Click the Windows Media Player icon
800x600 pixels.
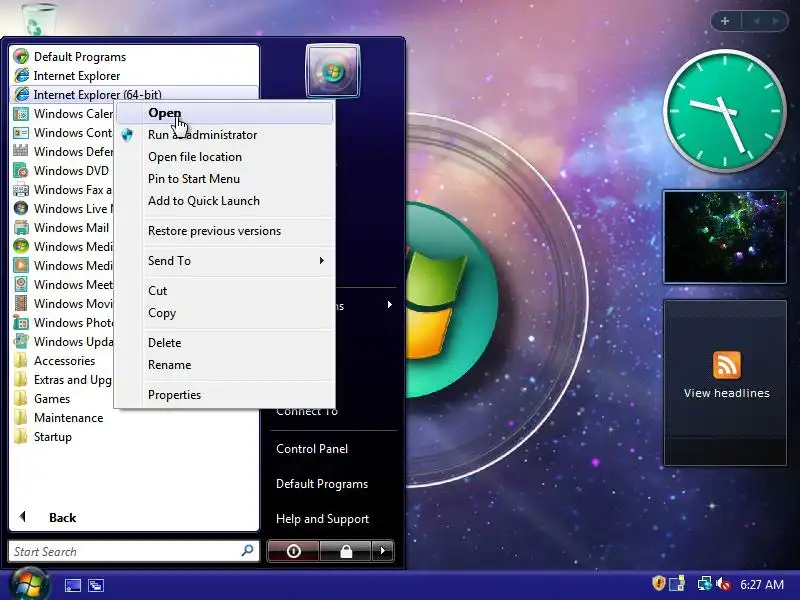pos(21,265)
